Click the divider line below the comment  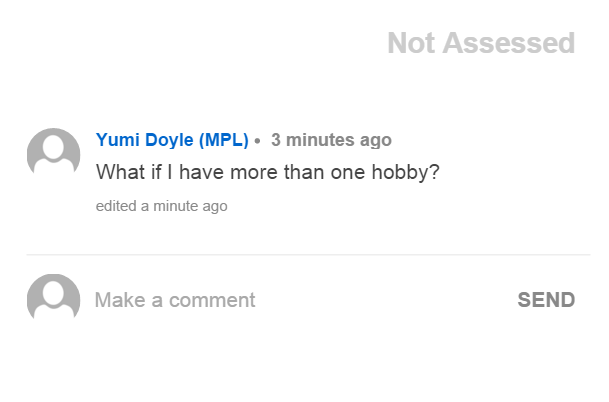(308, 255)
